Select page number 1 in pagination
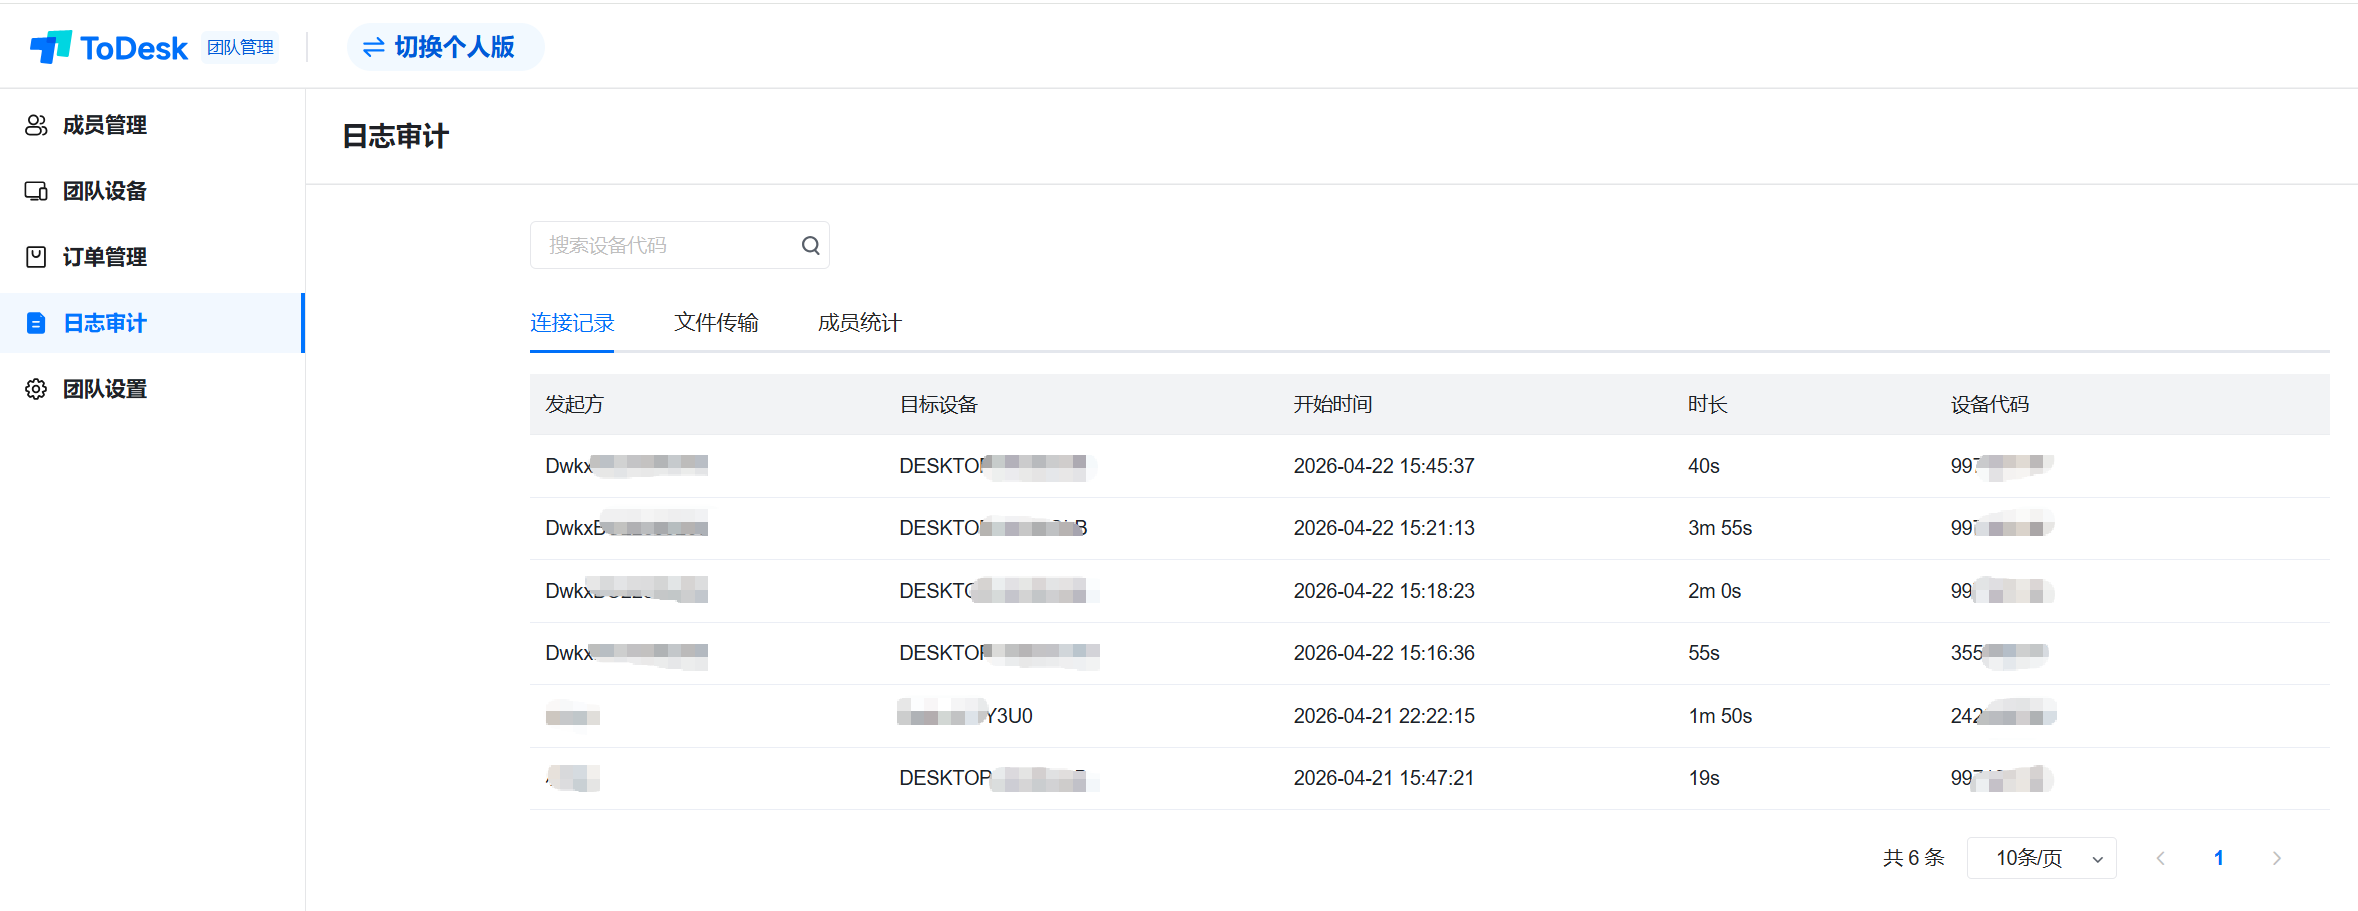 [x=2218, y=858]
